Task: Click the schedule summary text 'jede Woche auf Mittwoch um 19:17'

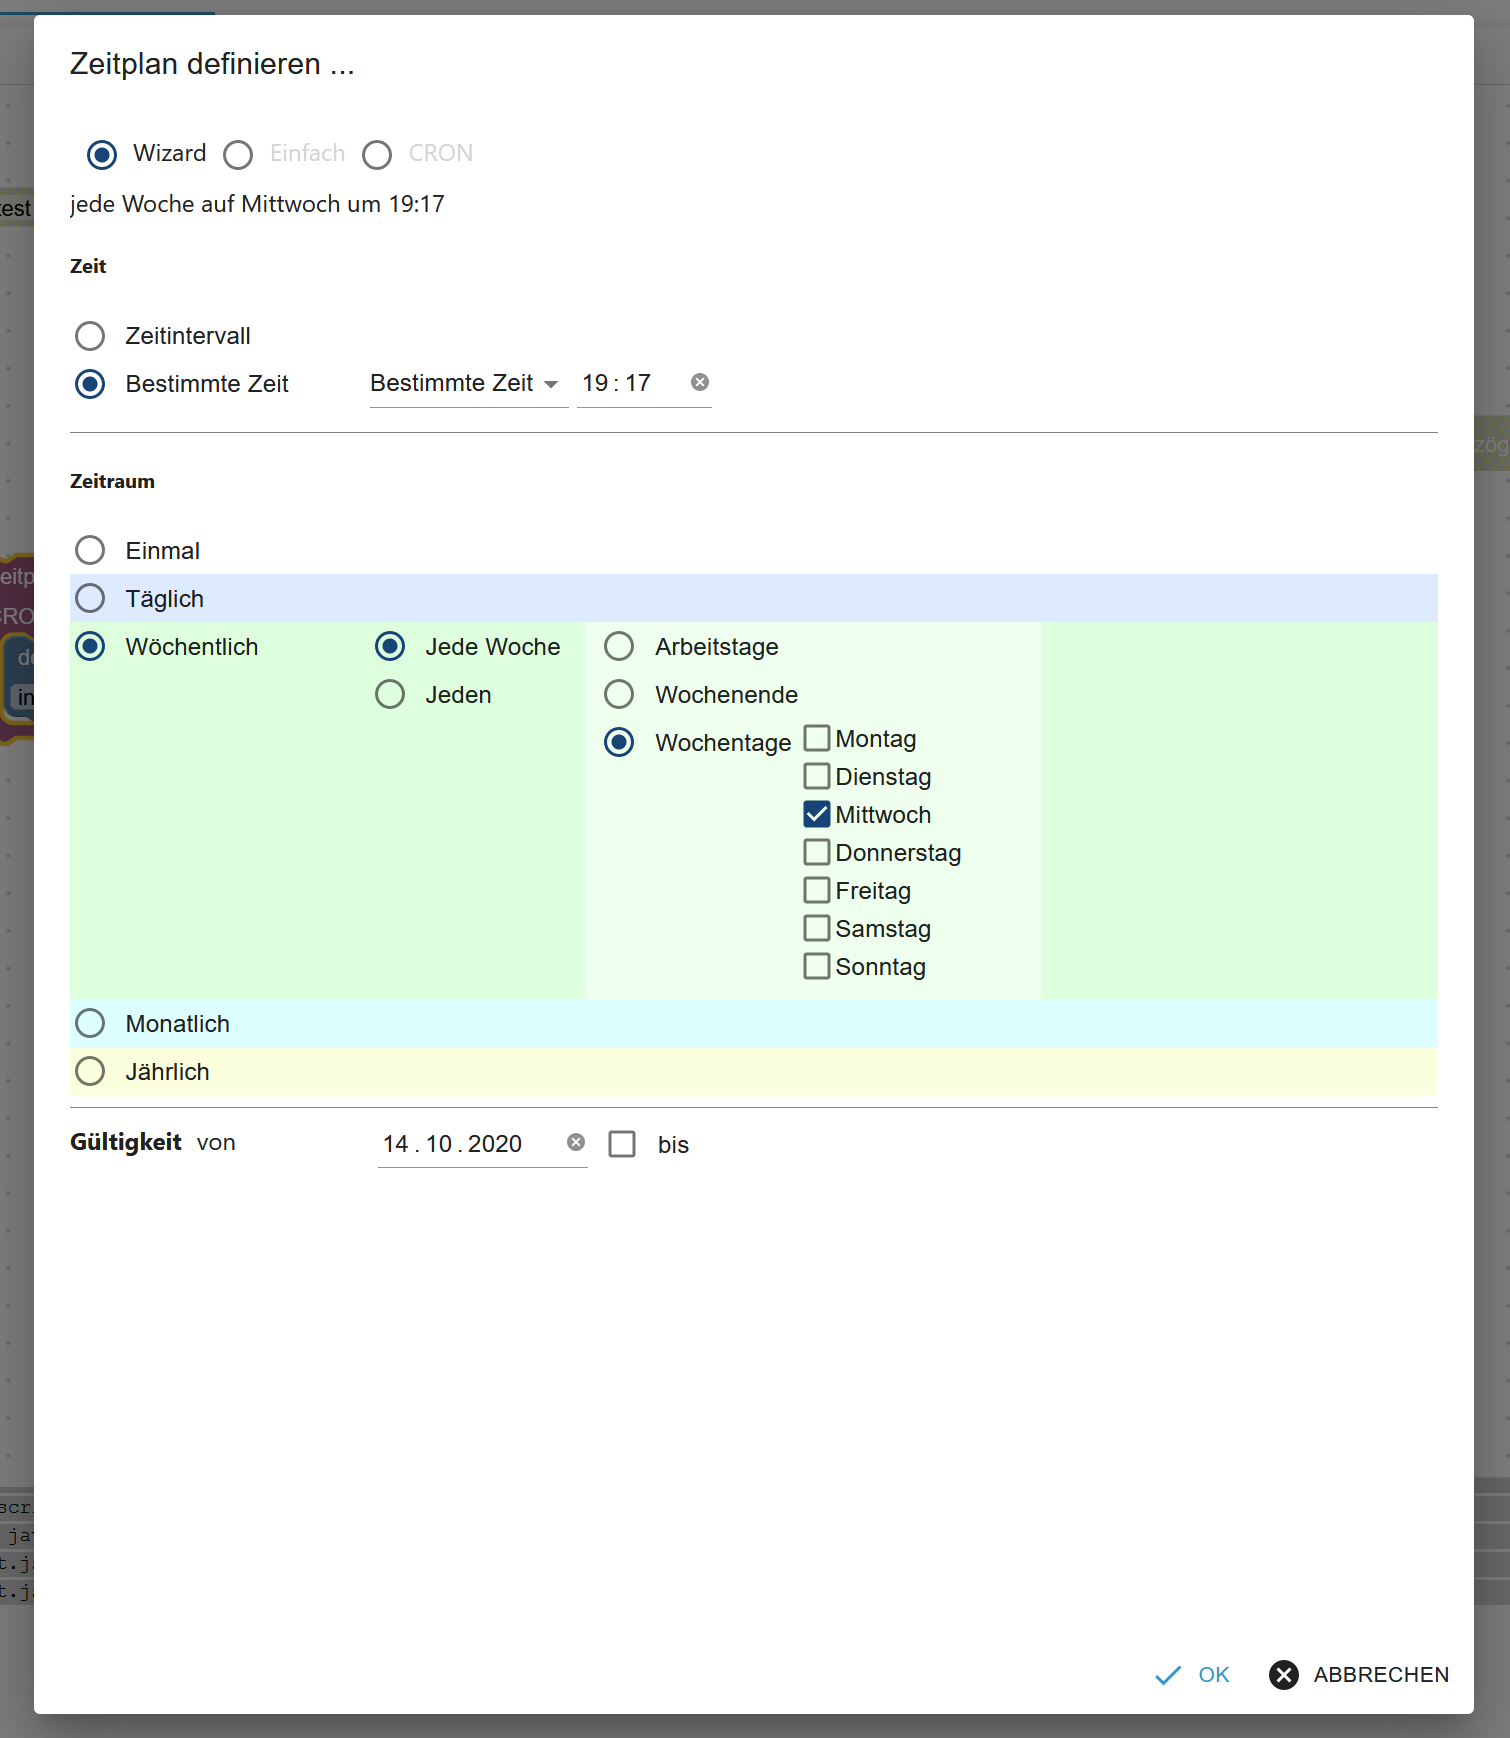Action: [x=257, y=204]
